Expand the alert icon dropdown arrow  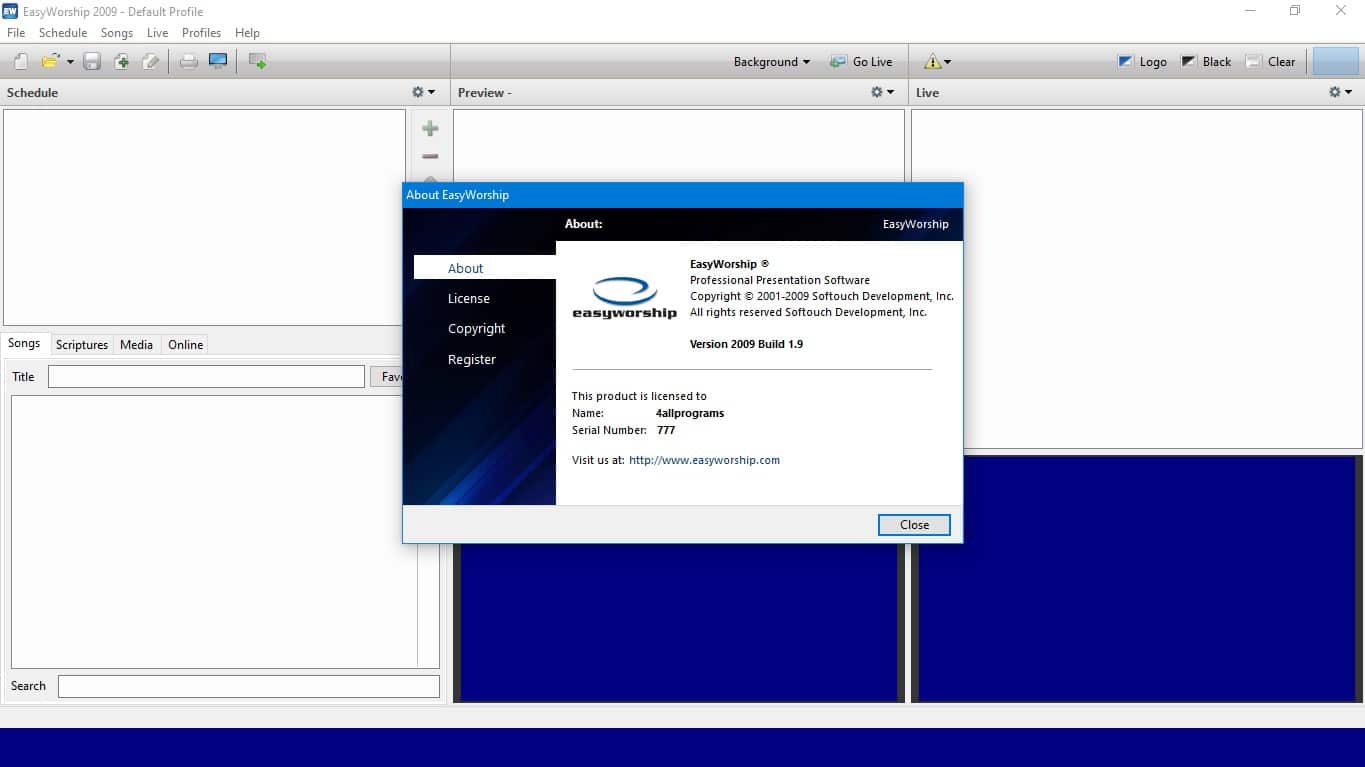click(x=948, y=62)
